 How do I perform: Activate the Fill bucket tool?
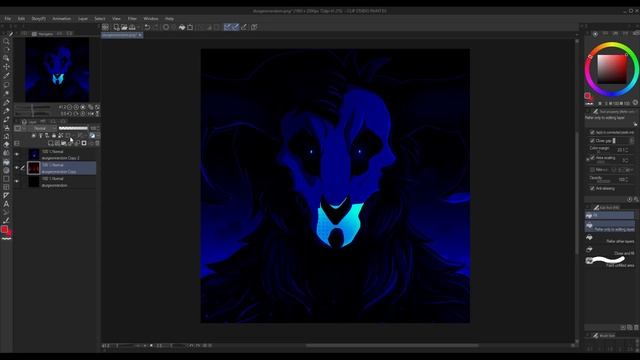click(6, 162)
